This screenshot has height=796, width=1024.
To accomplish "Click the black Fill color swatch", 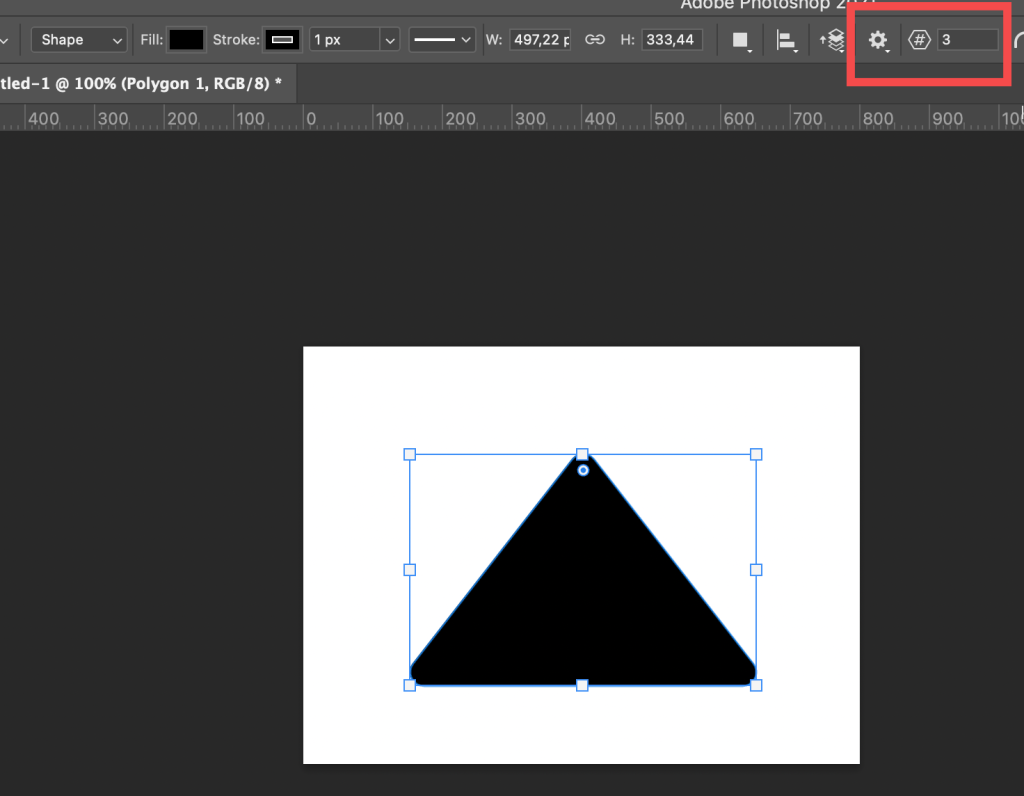I will 186,40.
